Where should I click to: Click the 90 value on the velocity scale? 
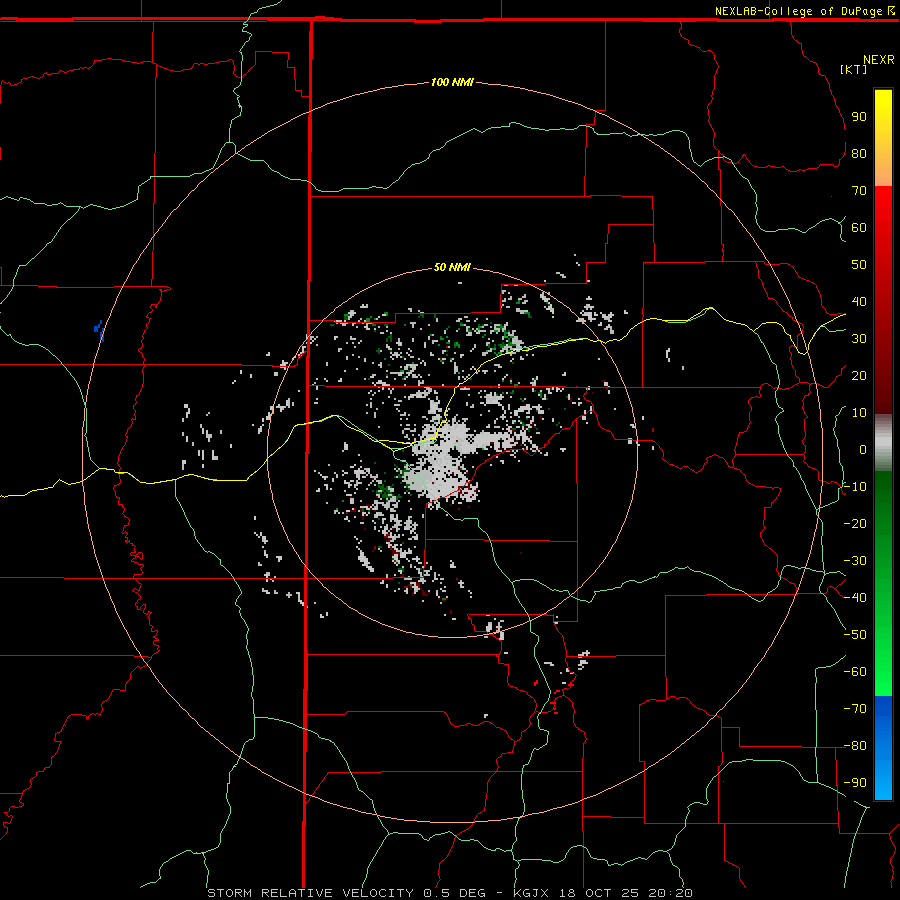[x=859, y=117]
